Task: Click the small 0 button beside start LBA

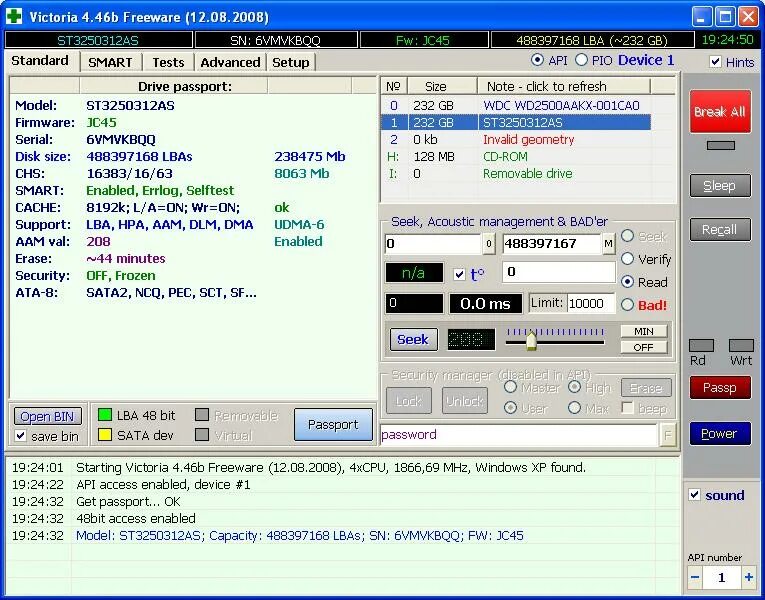Action: [x=488, y=243]
